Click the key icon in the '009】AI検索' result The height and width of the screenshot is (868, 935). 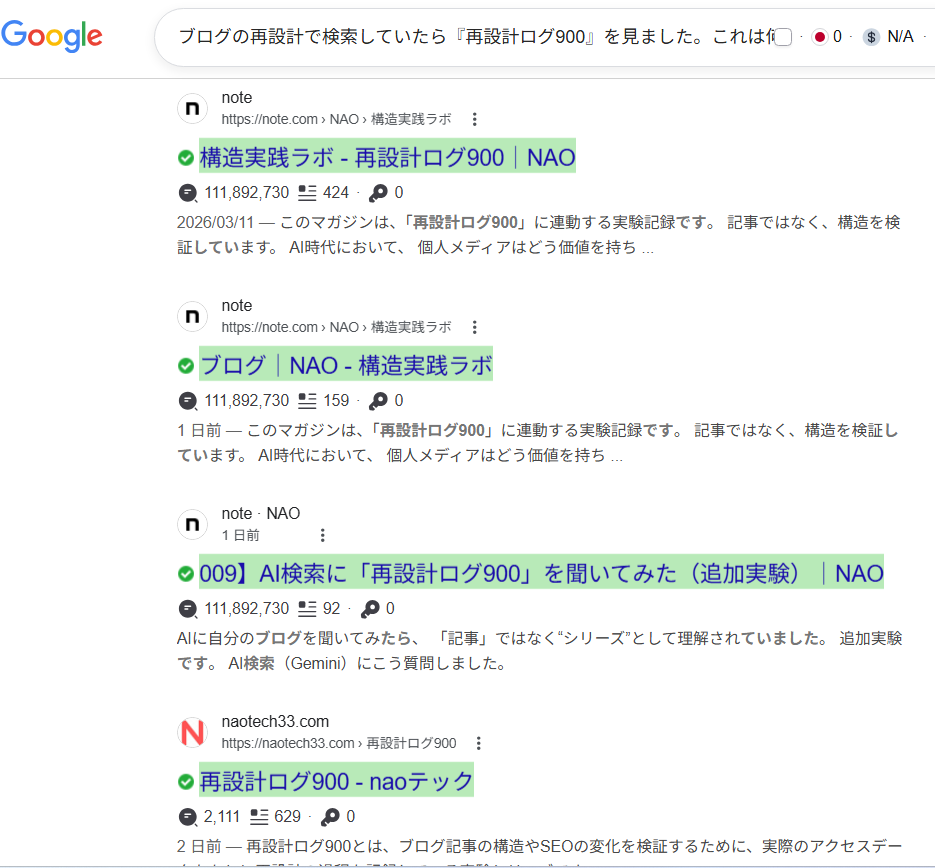point(370,608)
